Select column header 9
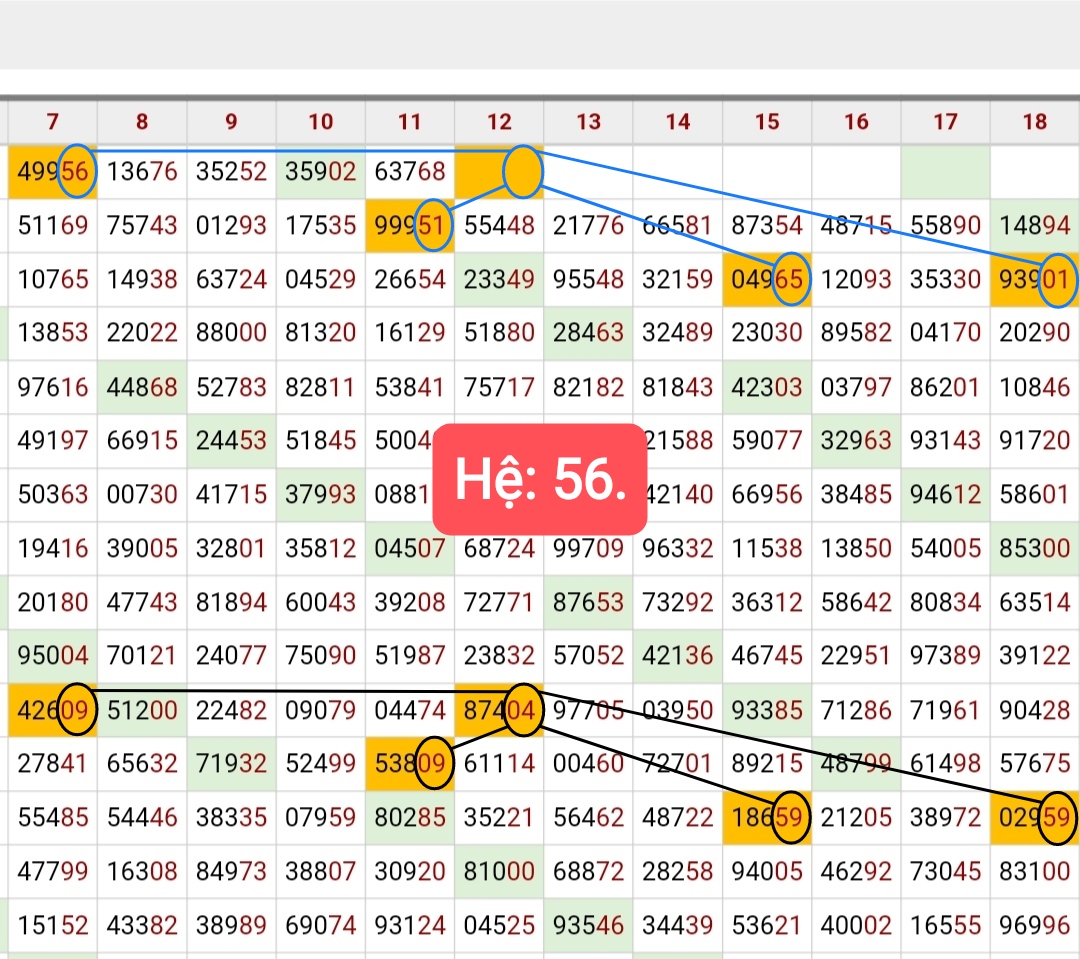 (231, 122)
